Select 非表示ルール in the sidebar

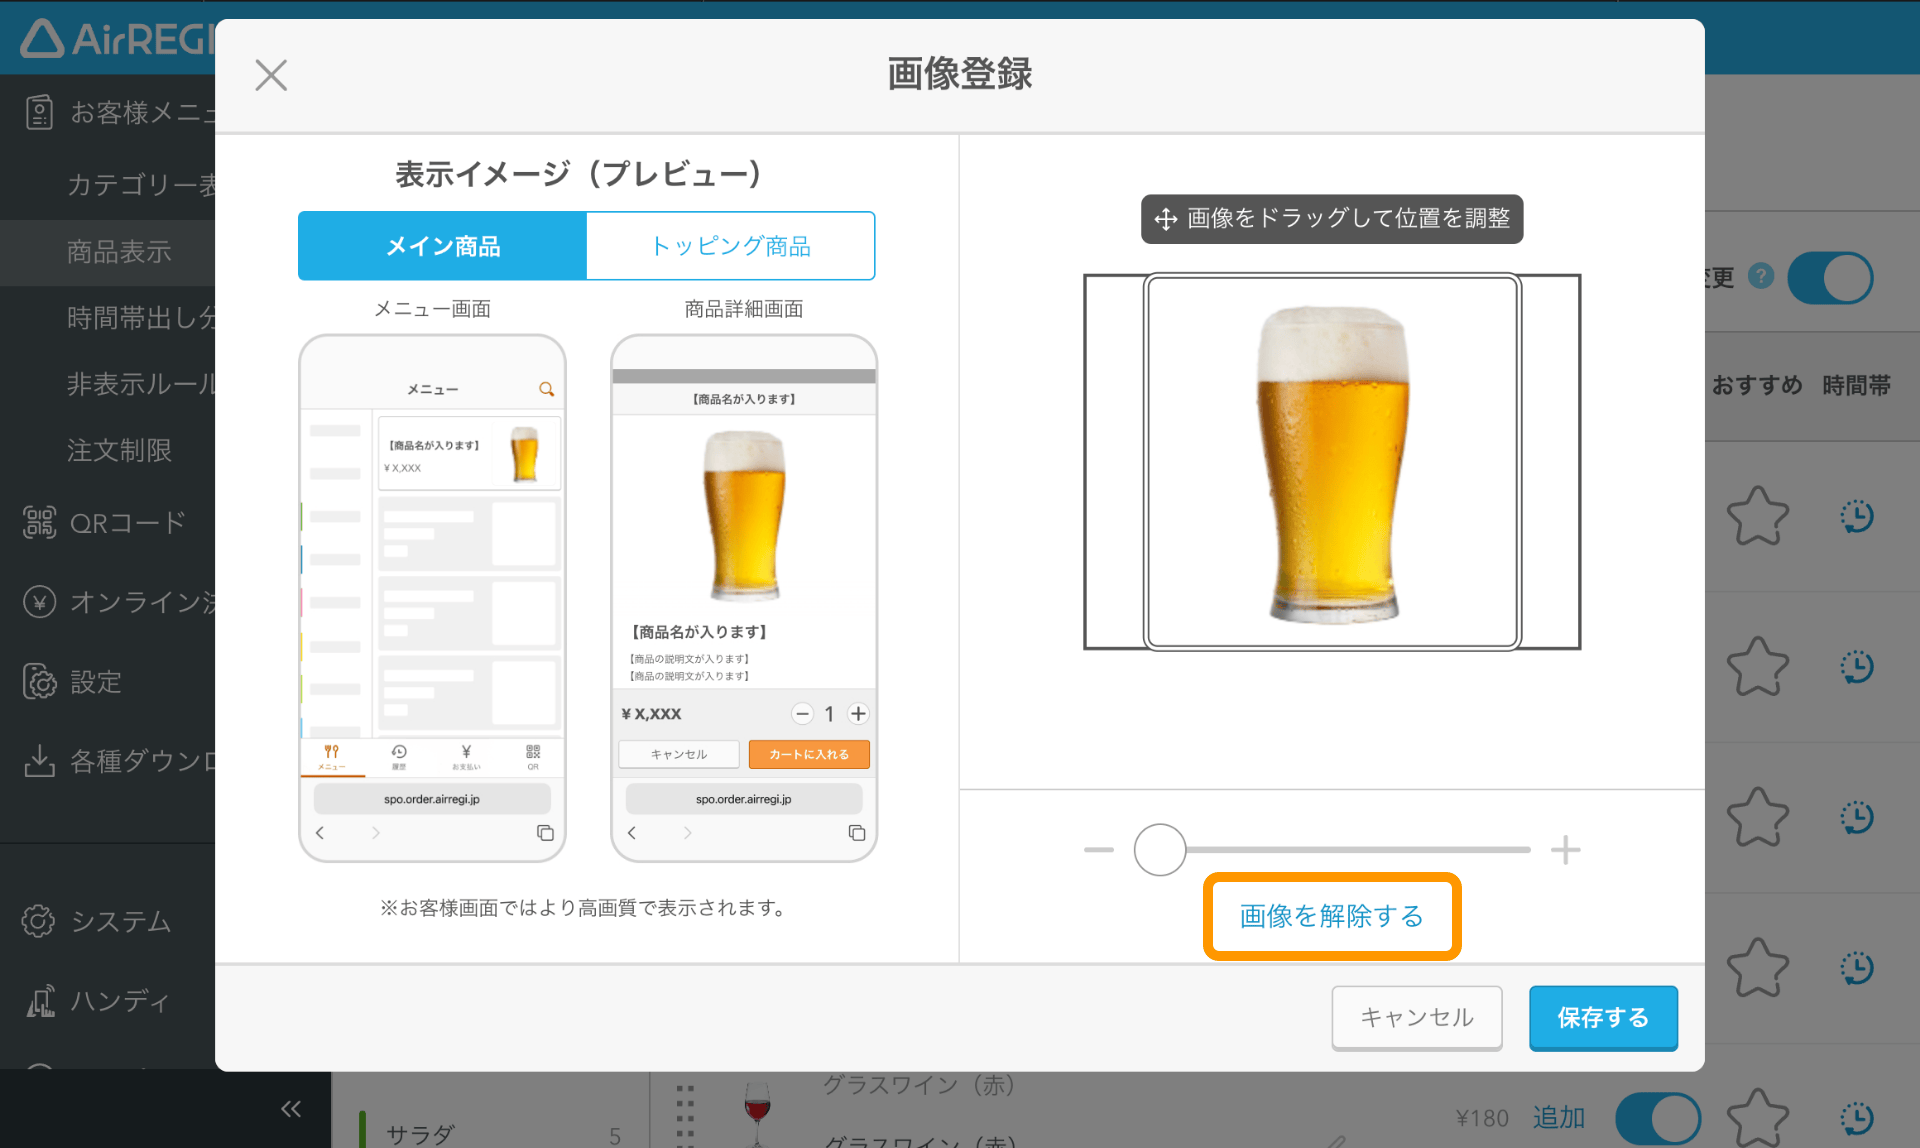pos(140,384)
